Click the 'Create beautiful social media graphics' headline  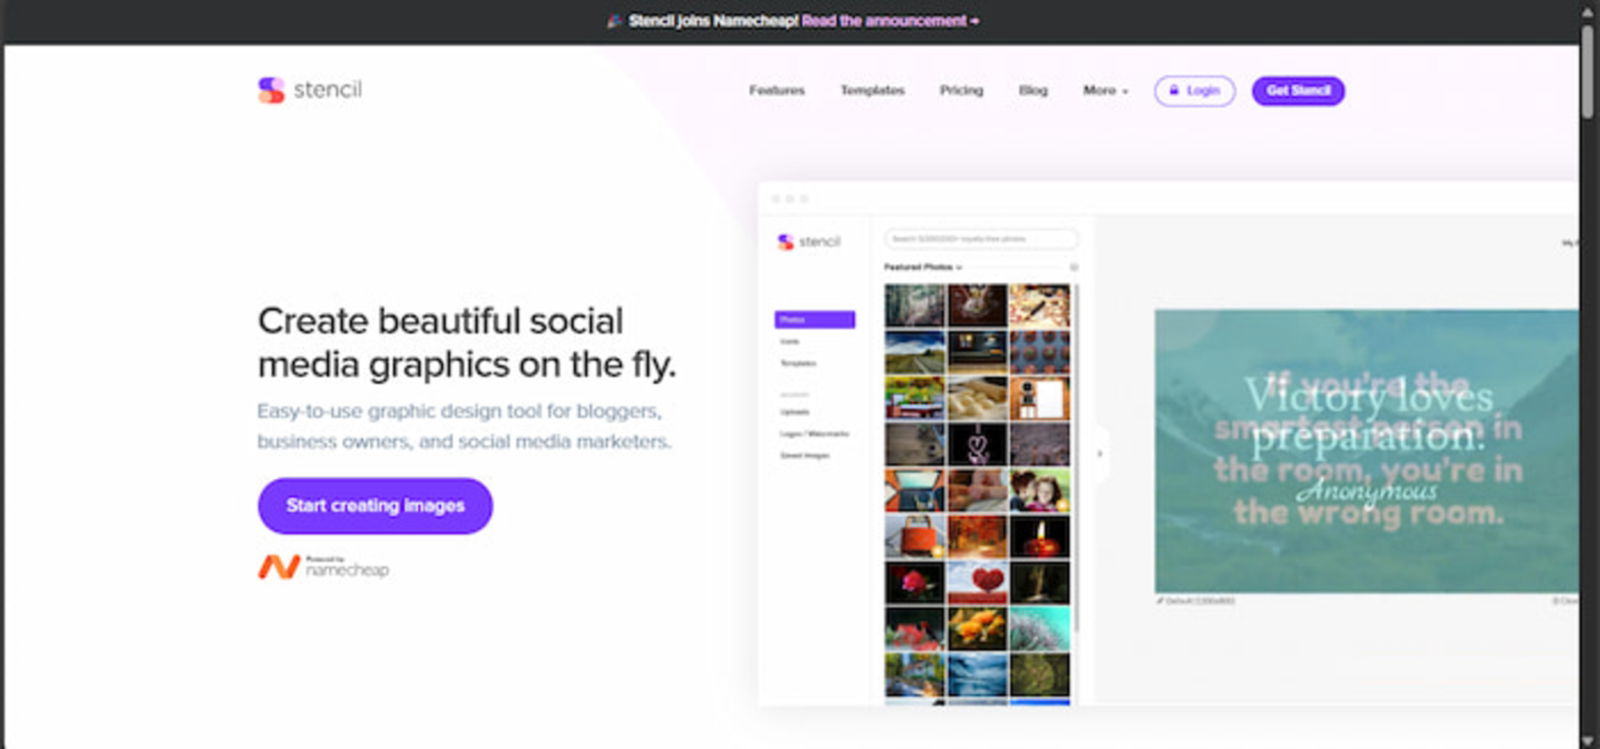[466, 343]
